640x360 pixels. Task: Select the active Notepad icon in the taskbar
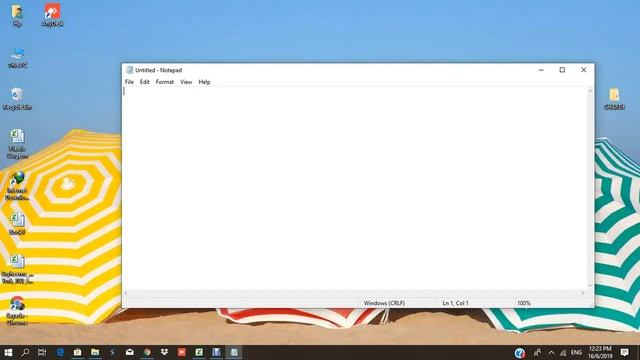[x=234, y=352]
